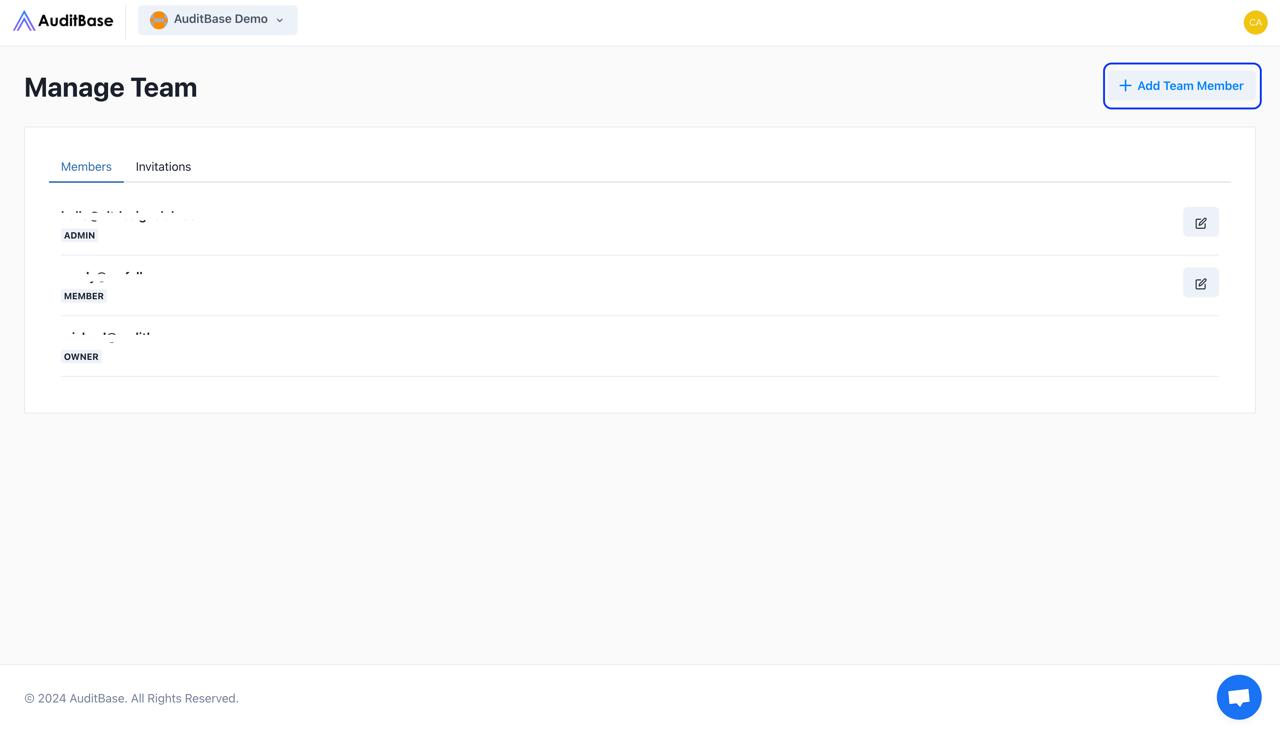Switch to the Invitations tab
Image resolution: width=1280 pixels, height=735 pixels.
[x=163, y=167]
